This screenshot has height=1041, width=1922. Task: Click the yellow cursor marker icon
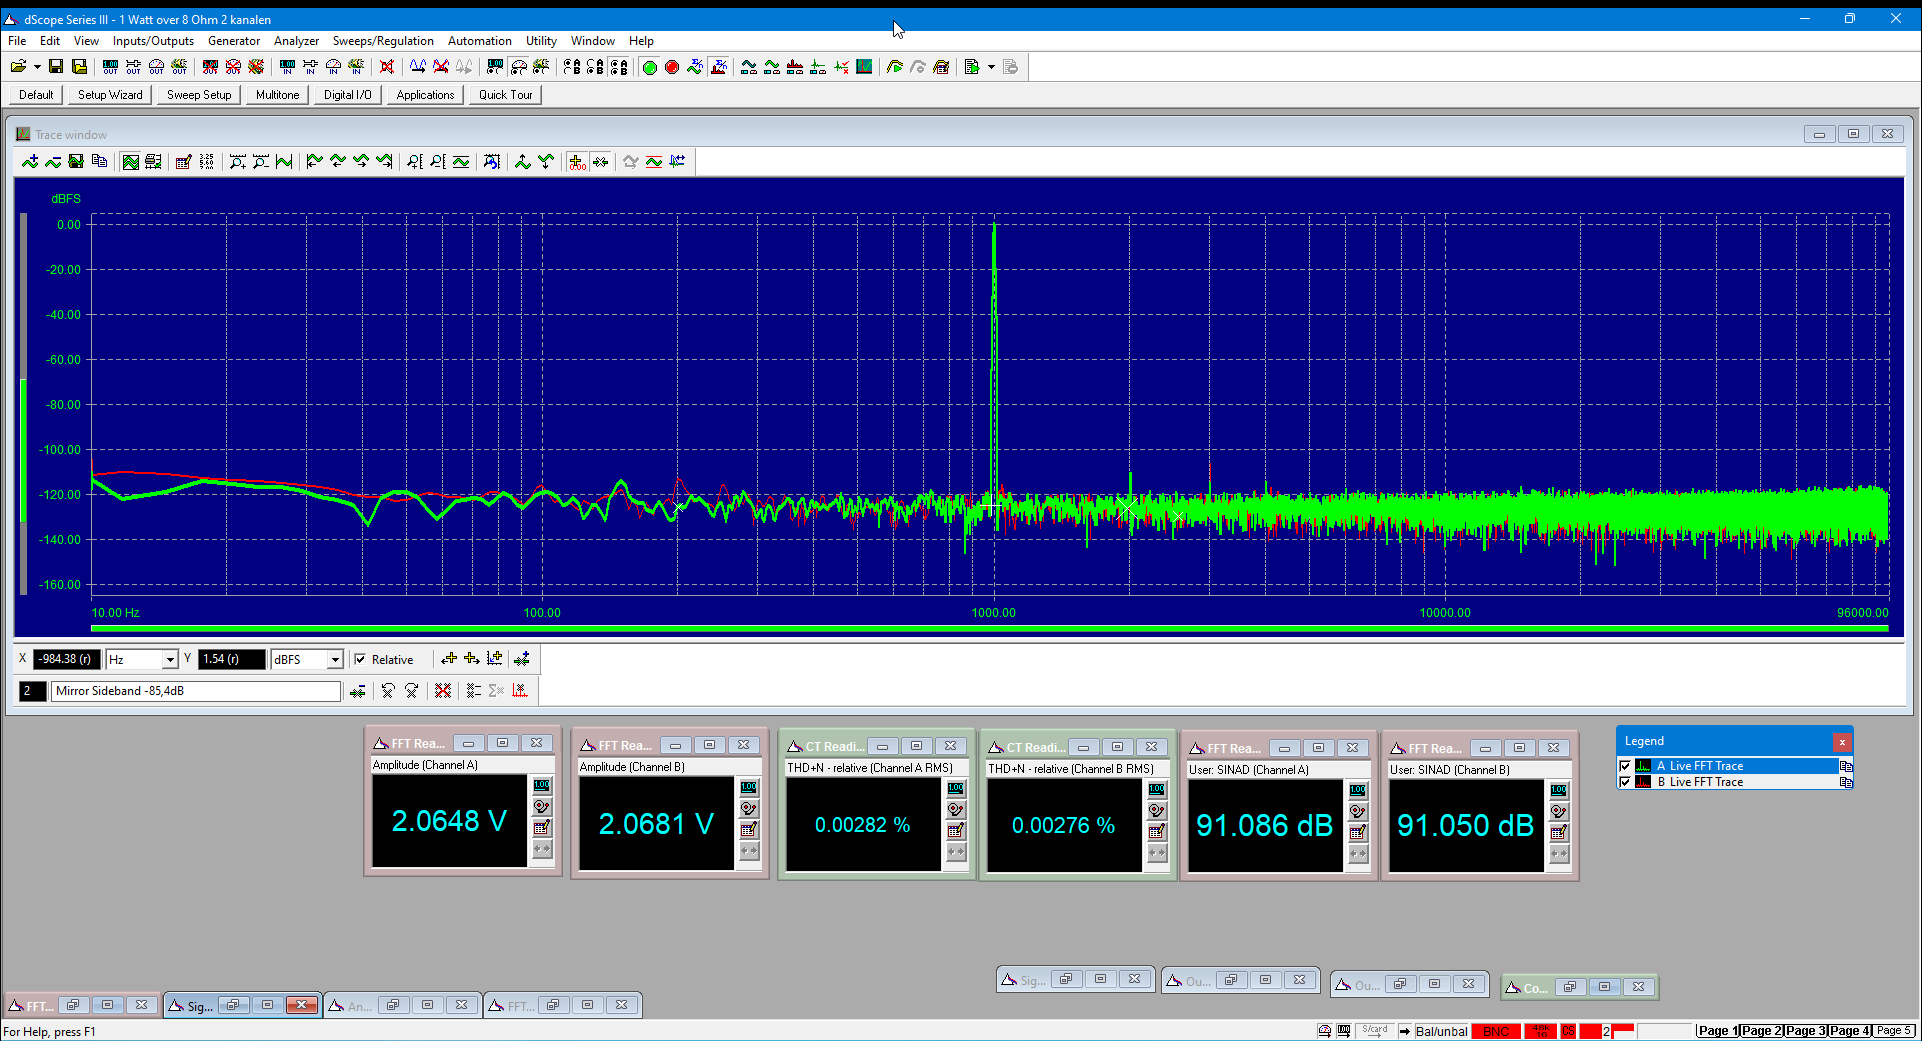[x=577, y=162]
